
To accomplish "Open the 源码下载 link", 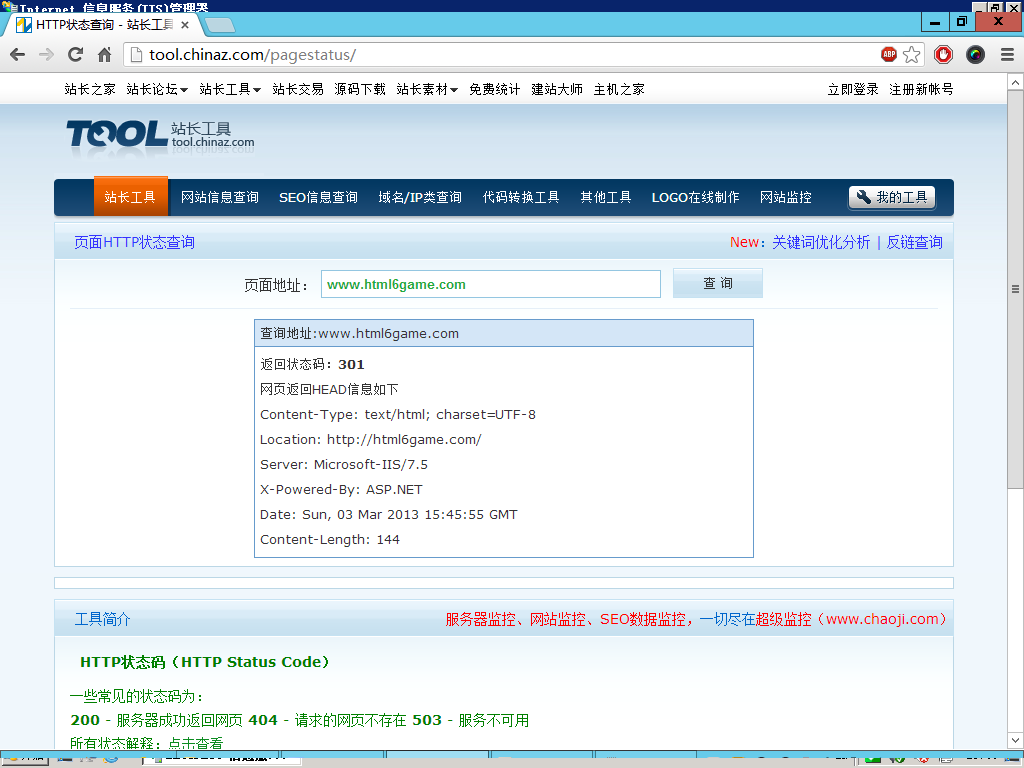I will pos(360,89).
